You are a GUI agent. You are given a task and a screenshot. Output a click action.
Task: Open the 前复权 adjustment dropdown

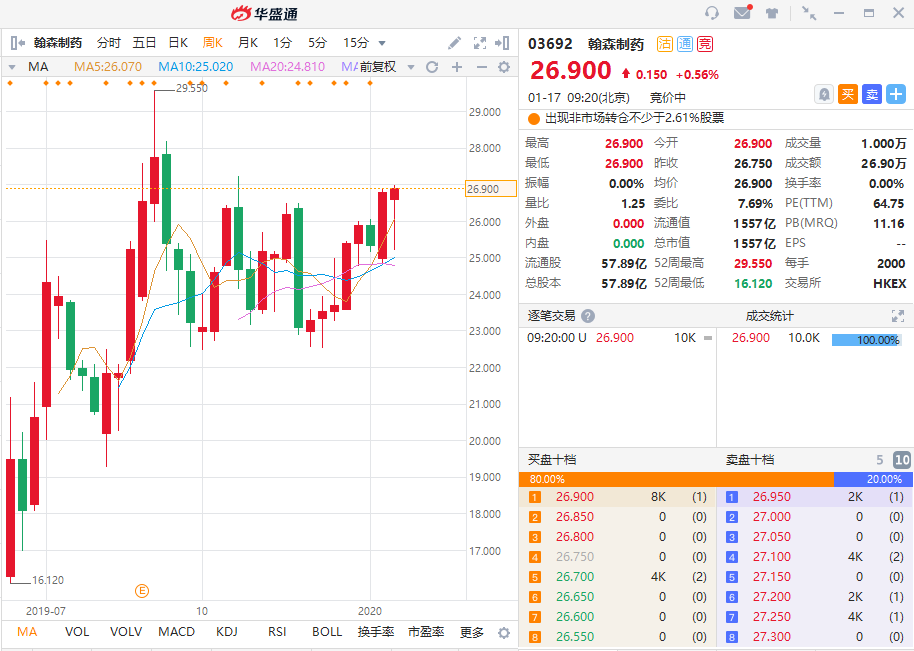(x=411, y=67)
